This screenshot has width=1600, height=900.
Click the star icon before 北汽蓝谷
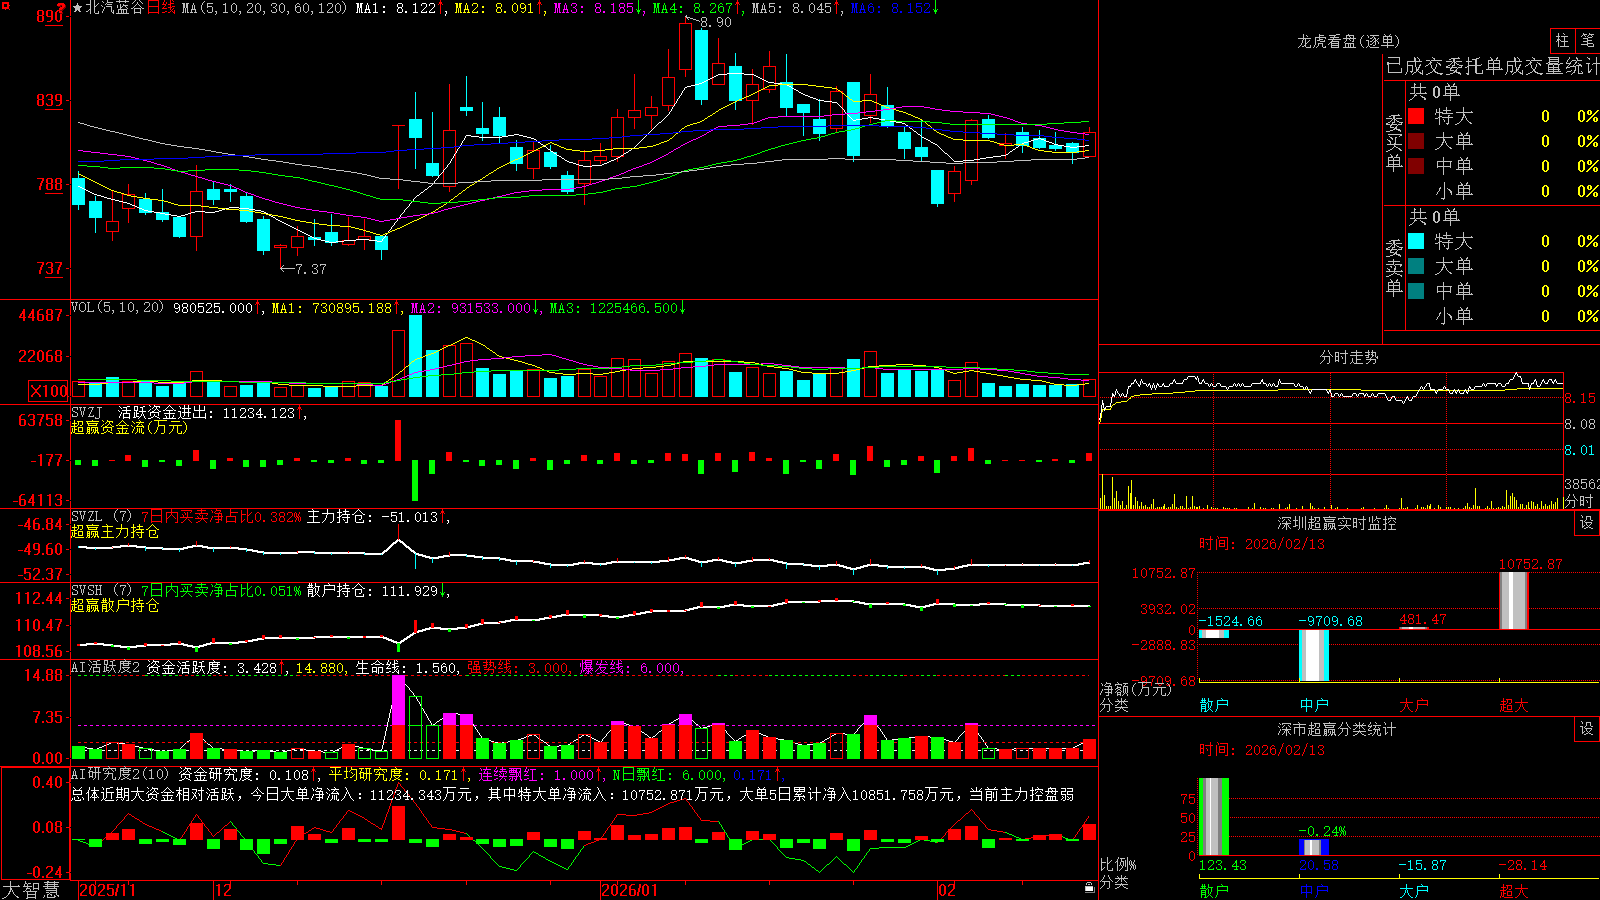tap(78, 8)
